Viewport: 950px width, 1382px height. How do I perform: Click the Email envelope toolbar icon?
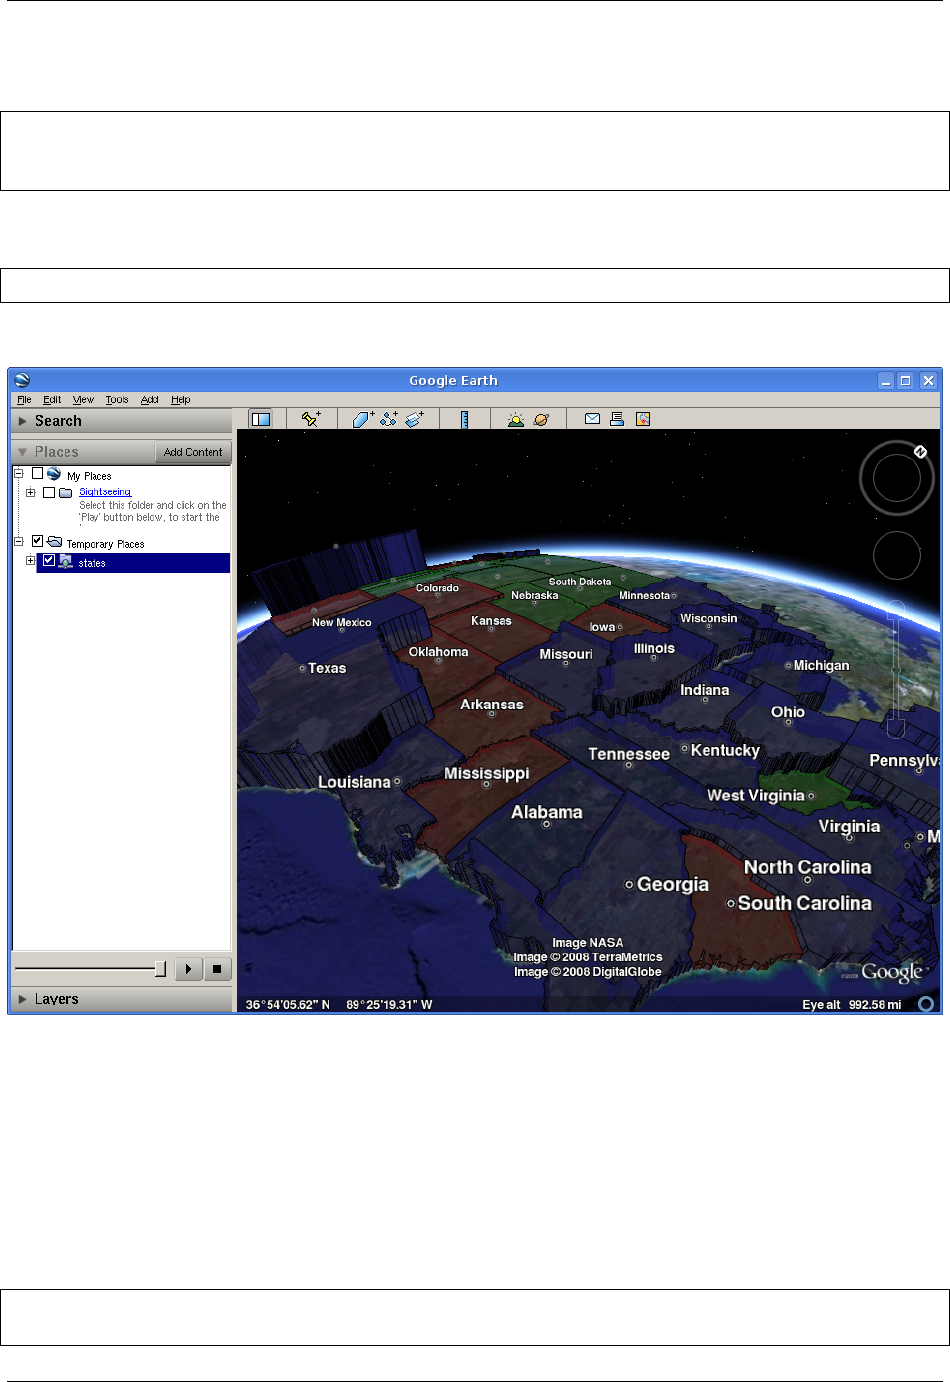pos(592,419)
